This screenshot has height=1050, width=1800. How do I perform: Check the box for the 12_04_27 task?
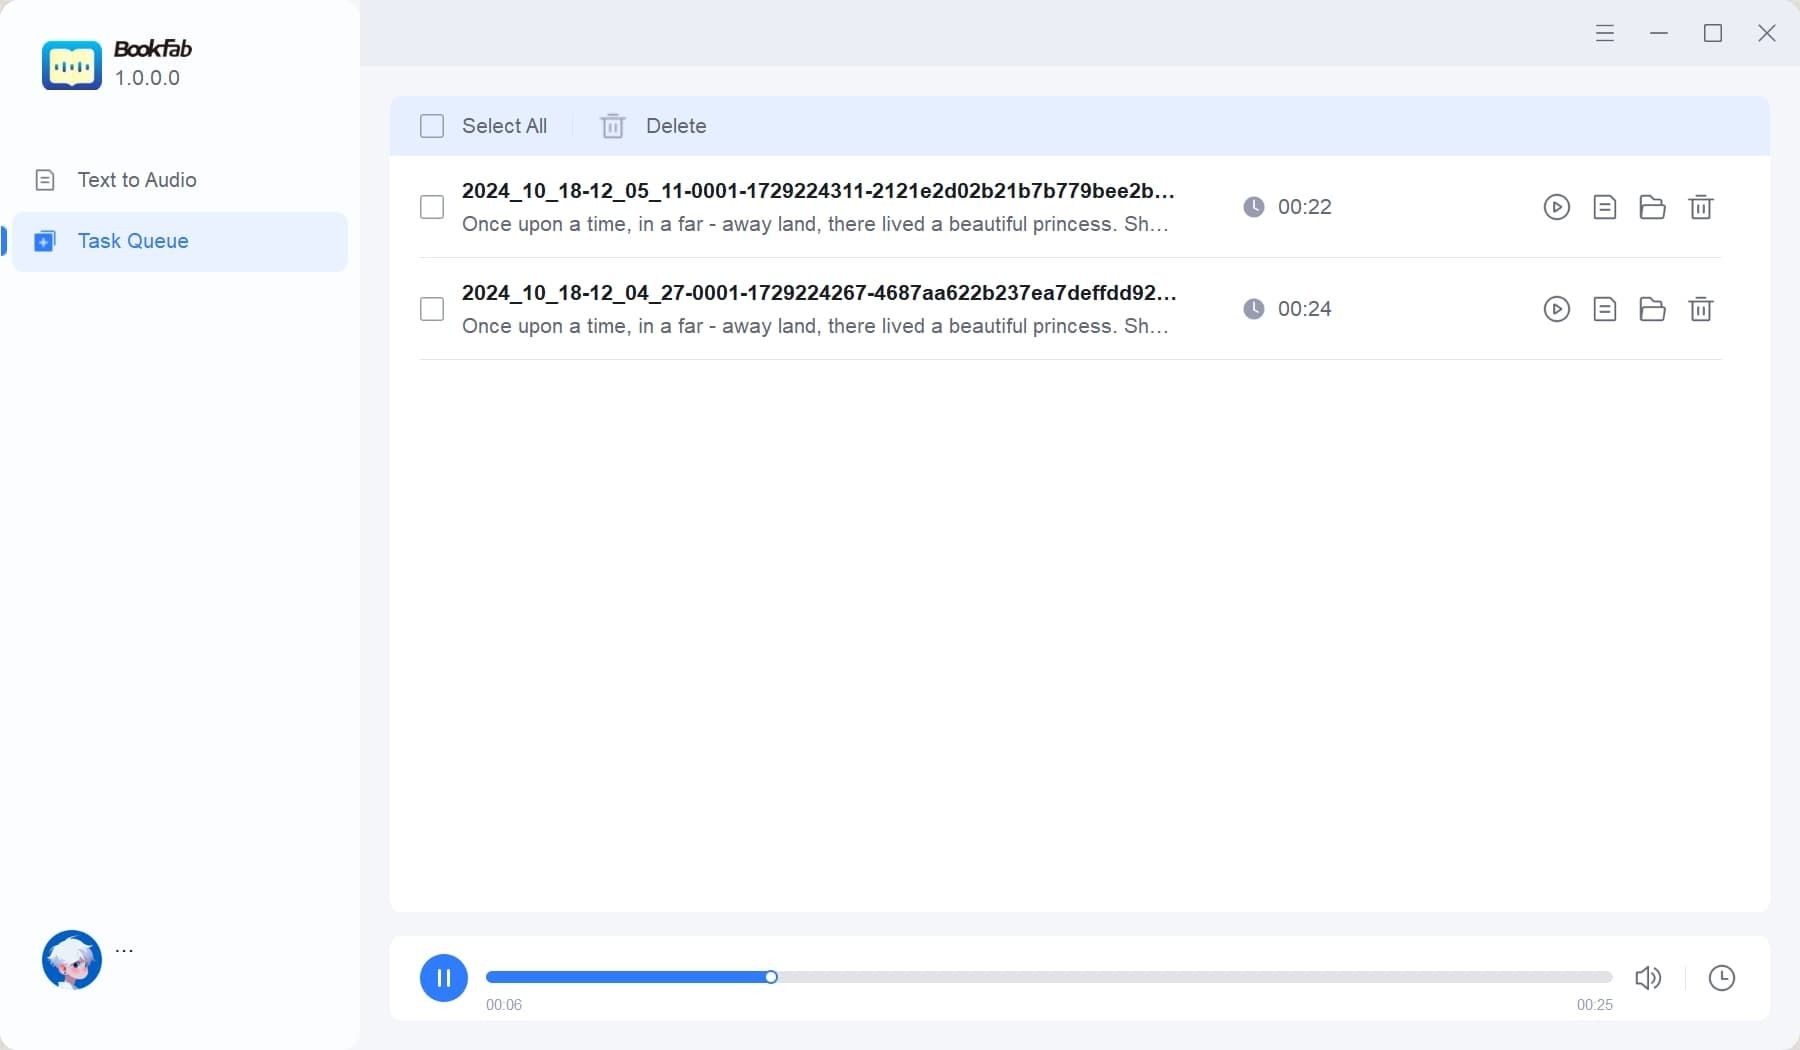(432, 309)
